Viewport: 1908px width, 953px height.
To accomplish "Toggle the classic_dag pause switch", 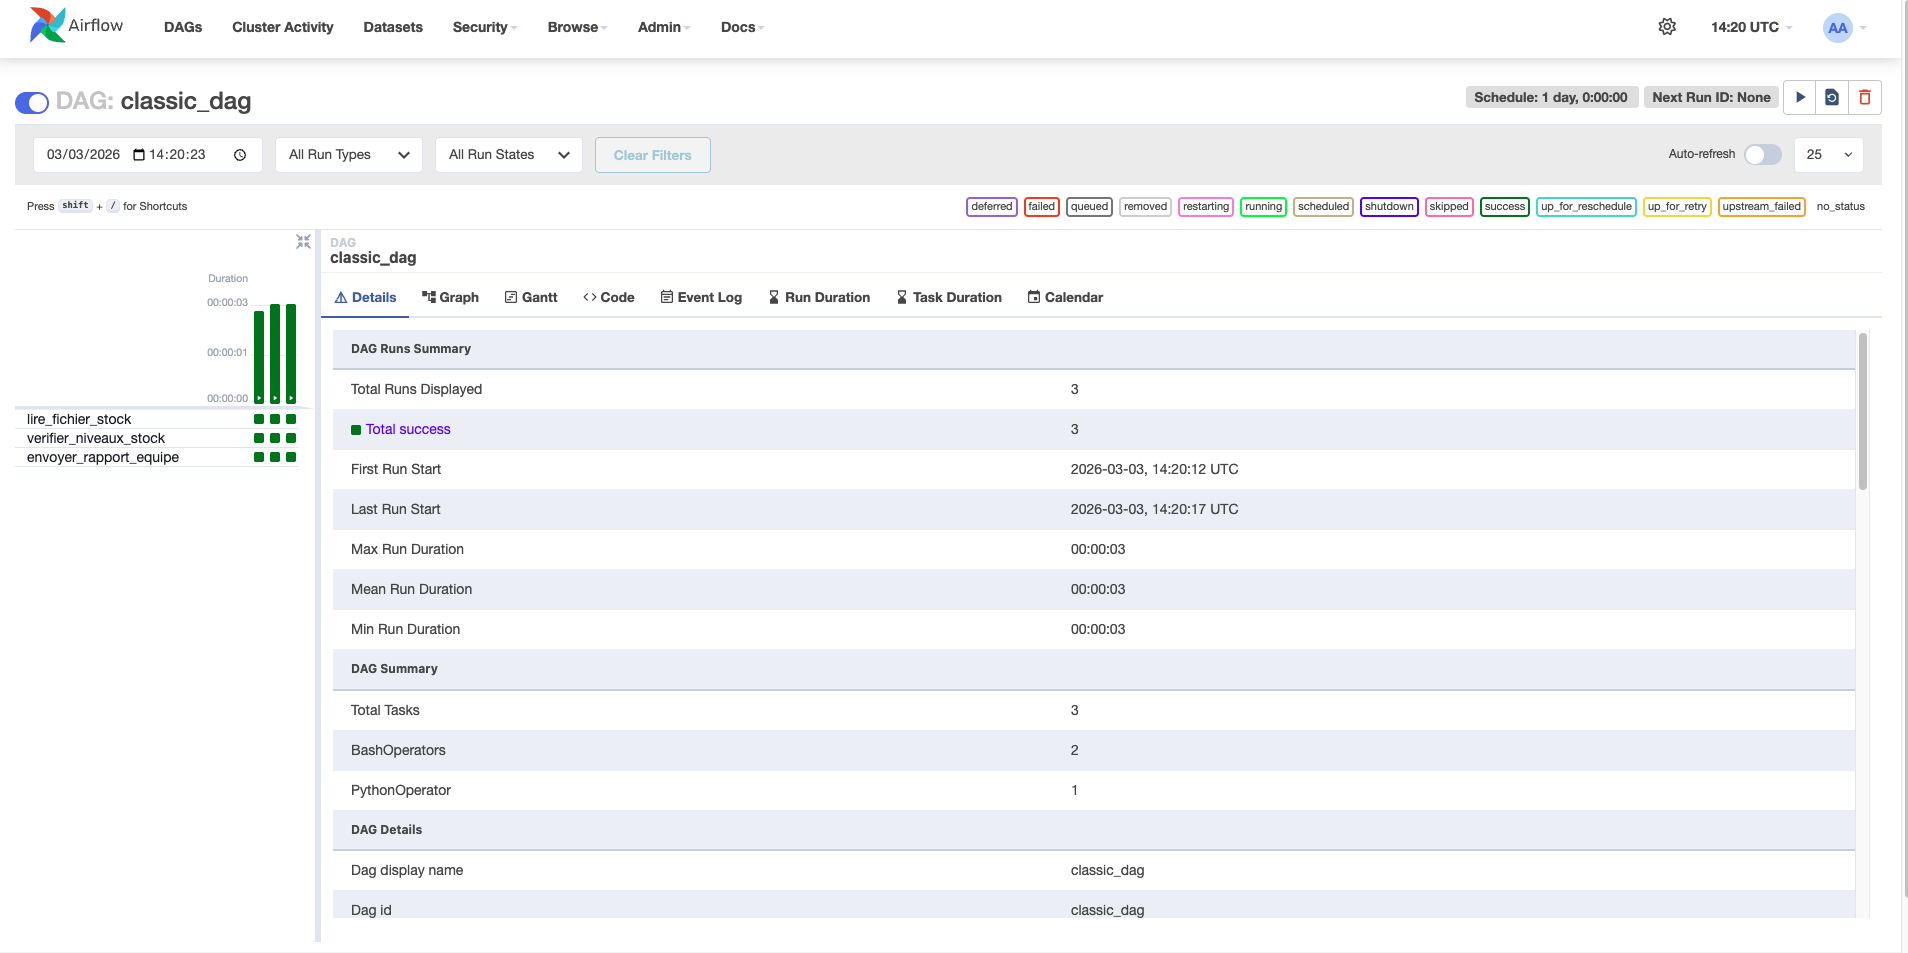I will tap(32, 102).
